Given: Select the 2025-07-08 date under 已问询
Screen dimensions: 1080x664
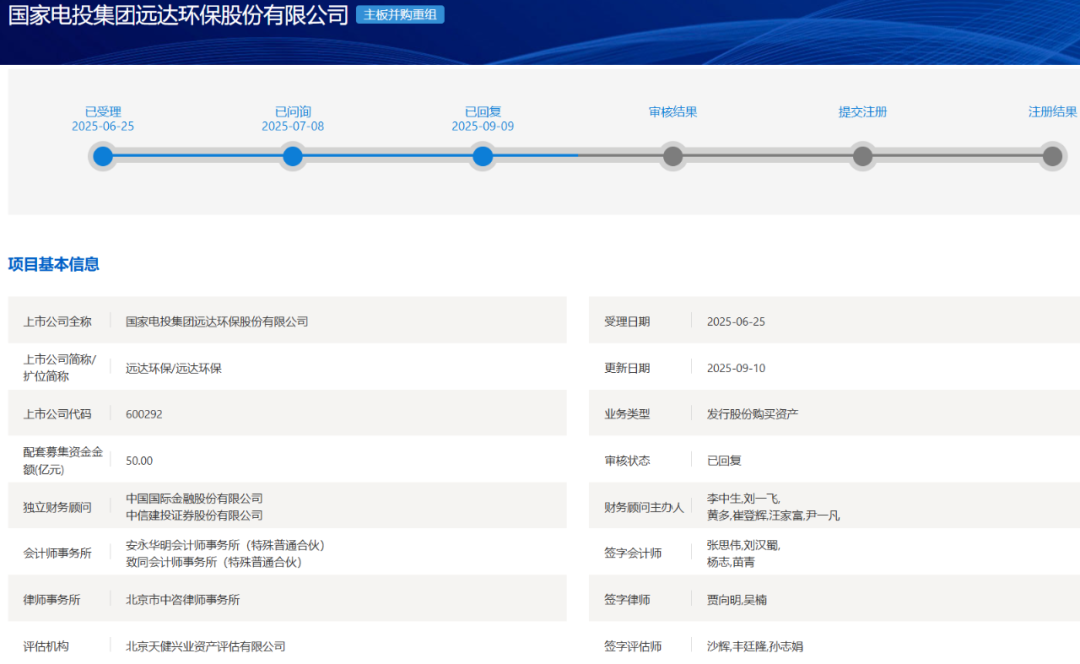Looking at the screenshot, I should 293,127.
